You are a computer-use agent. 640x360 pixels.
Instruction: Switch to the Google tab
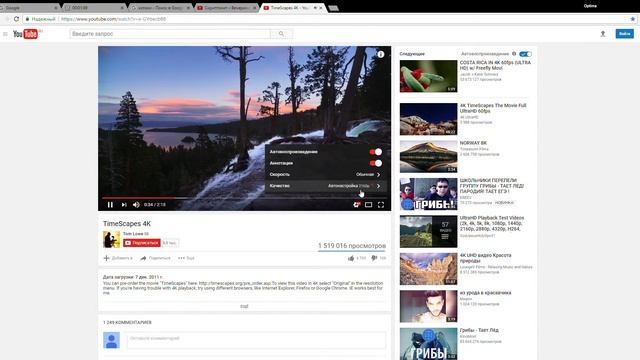point(29,8)
